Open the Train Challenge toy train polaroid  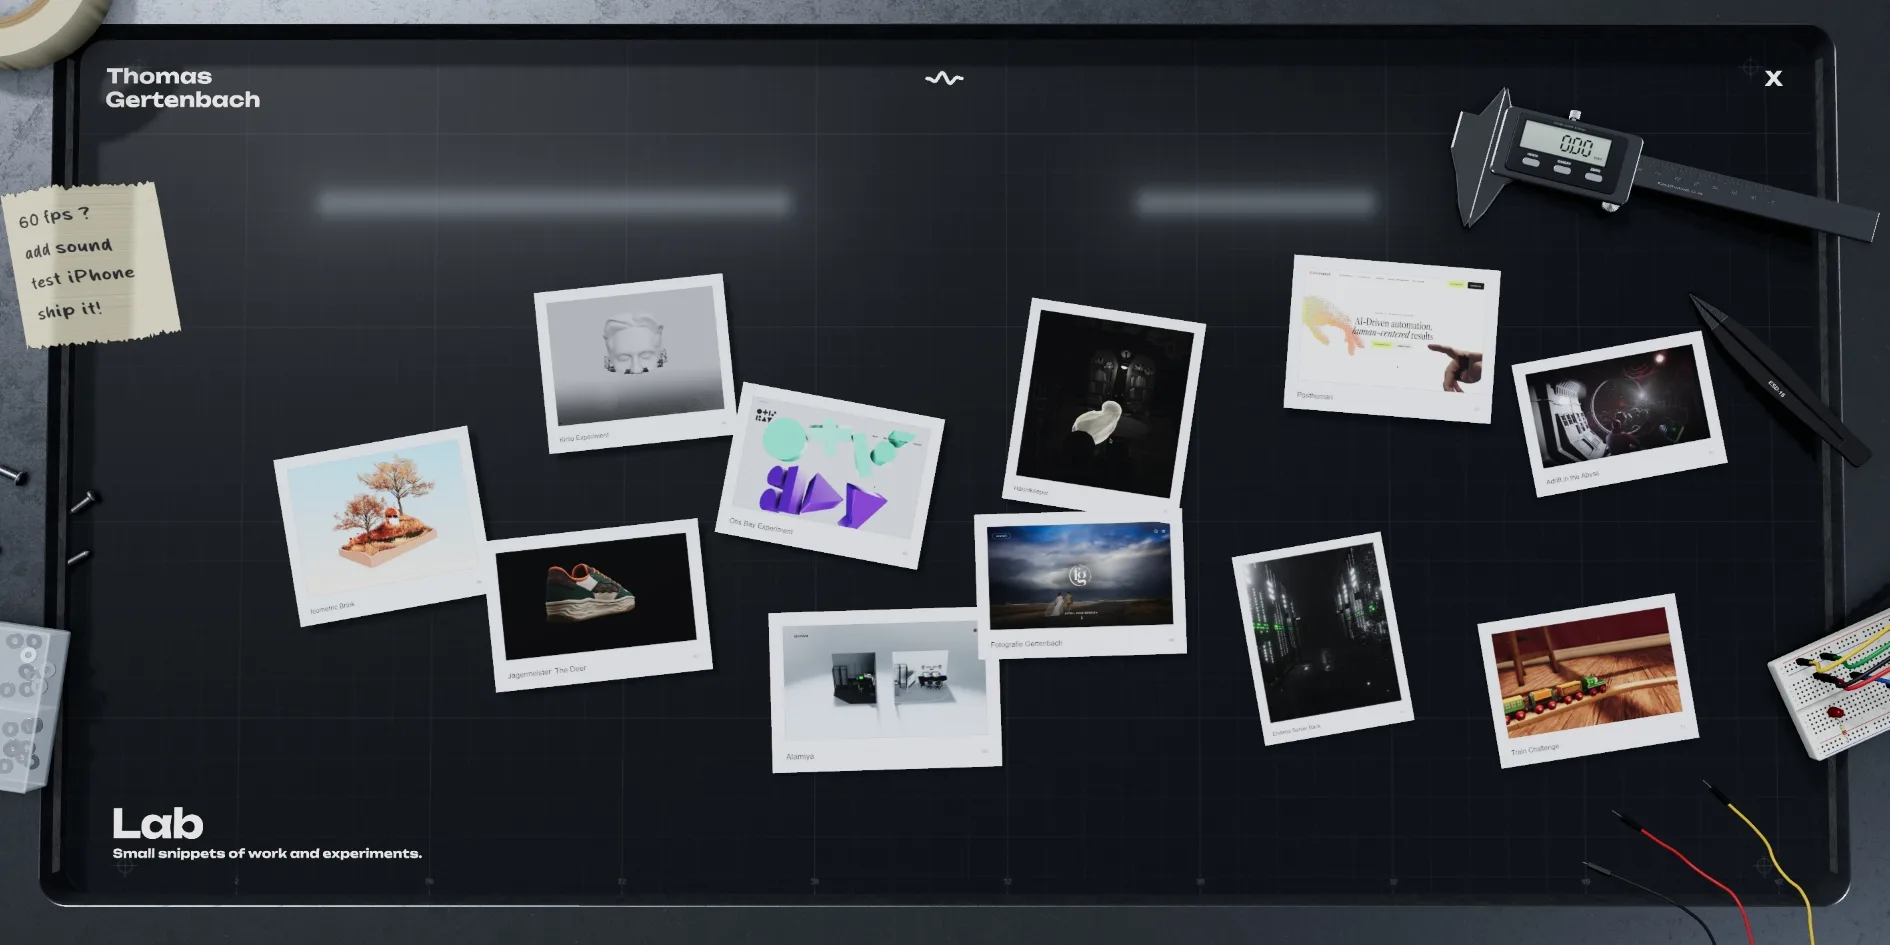click(1587, 680)
